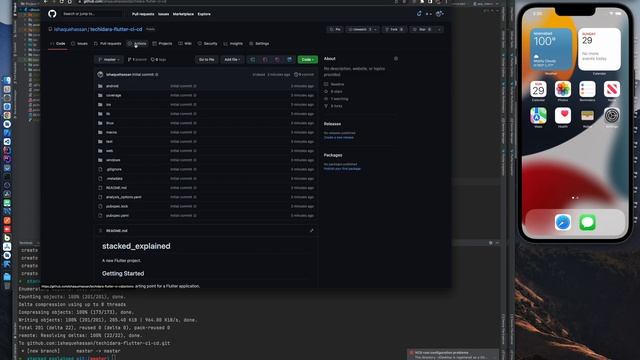Open the linux folder

tap(110, 123)
